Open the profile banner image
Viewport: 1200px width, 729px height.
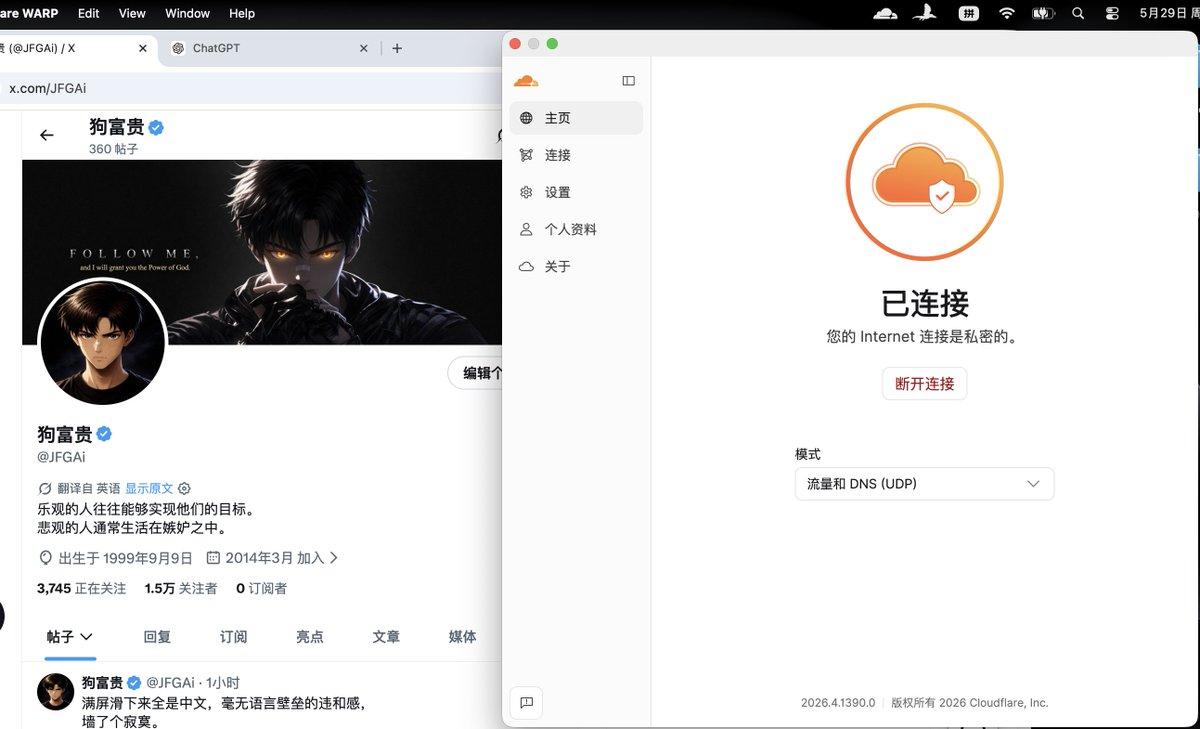click(x=262, y=252)
